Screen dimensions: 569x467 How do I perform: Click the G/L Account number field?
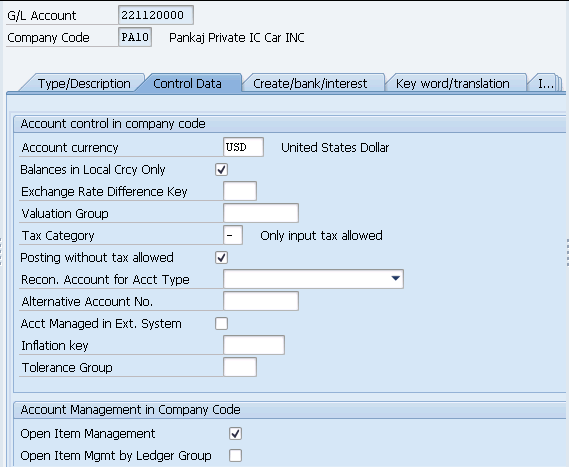point(156,15)
